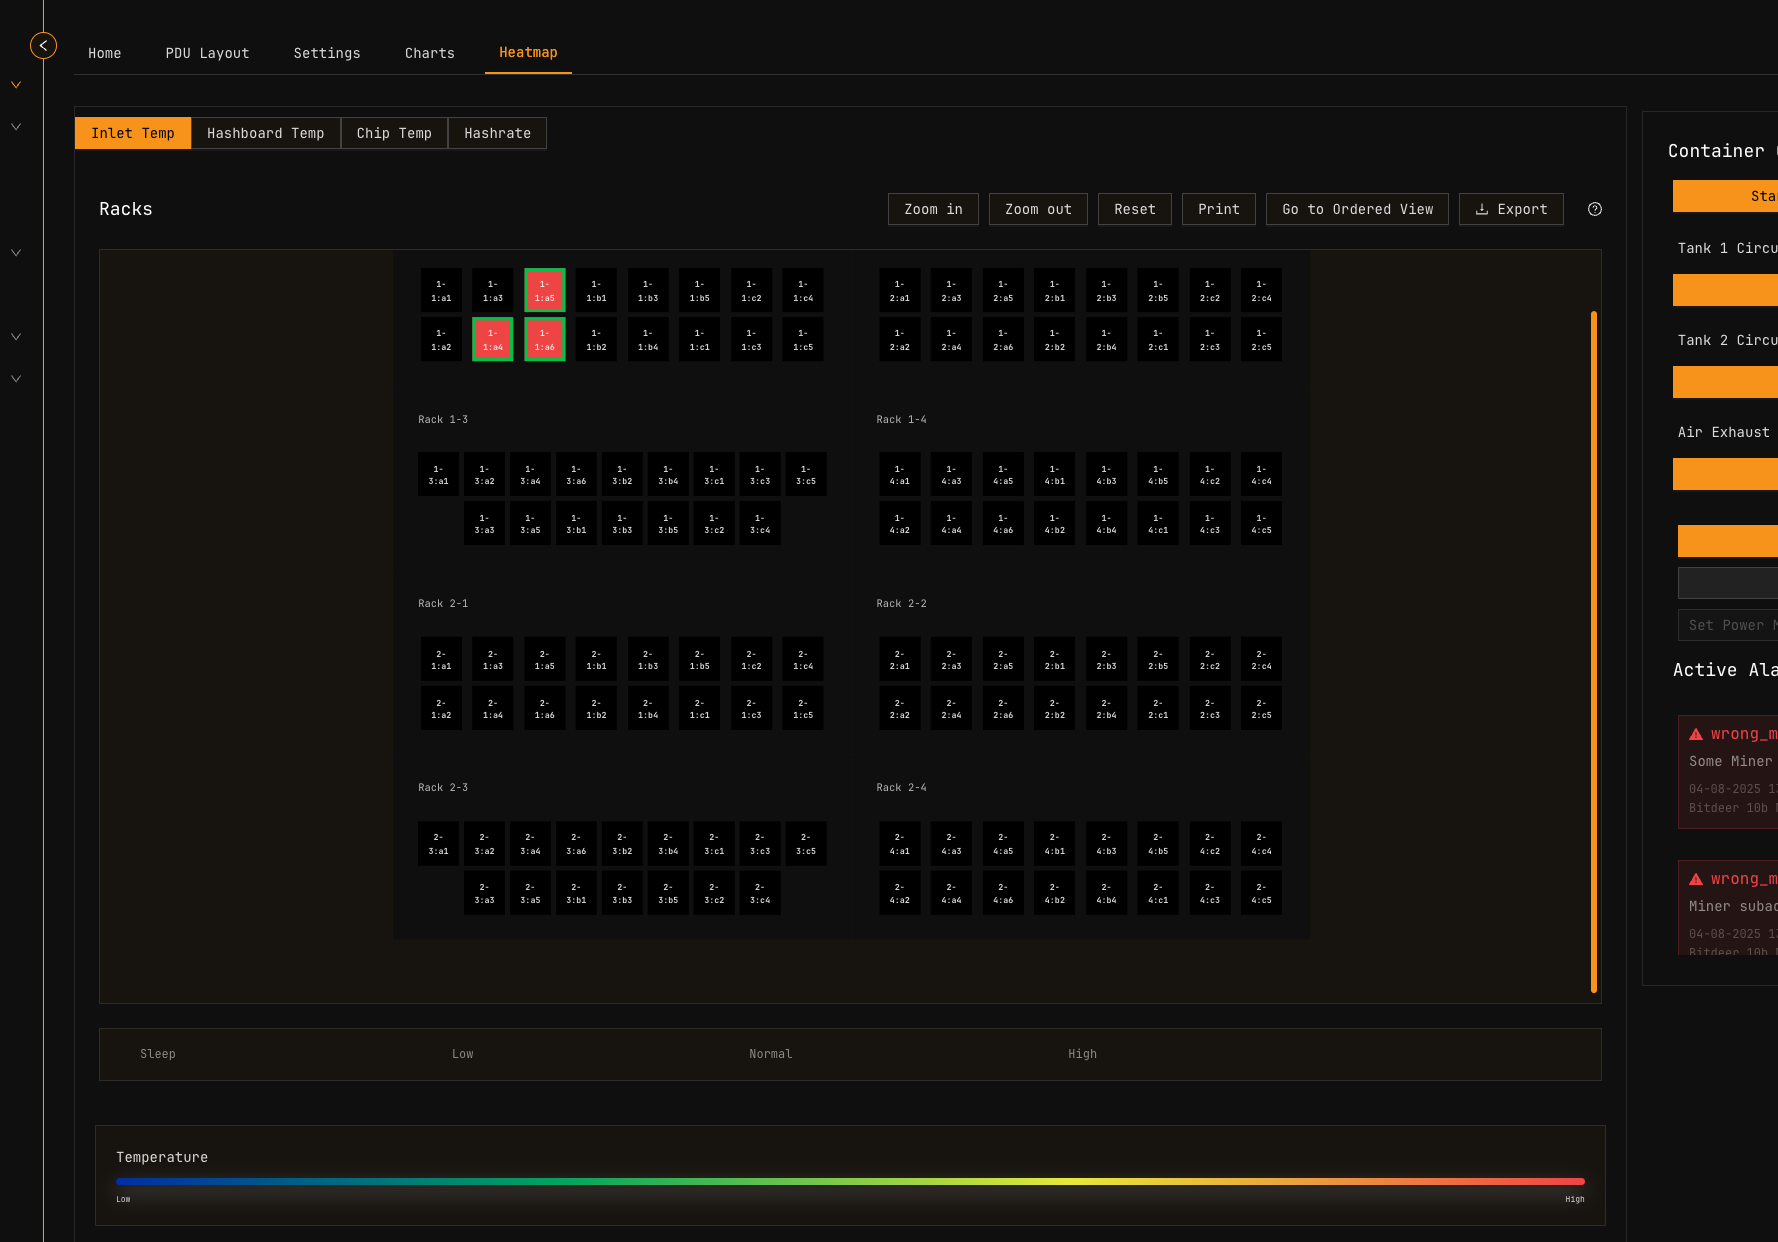The image size is (1778, 1242).
Task: Switch heatmap to Chip Temp
Action: tap(394, 133)
